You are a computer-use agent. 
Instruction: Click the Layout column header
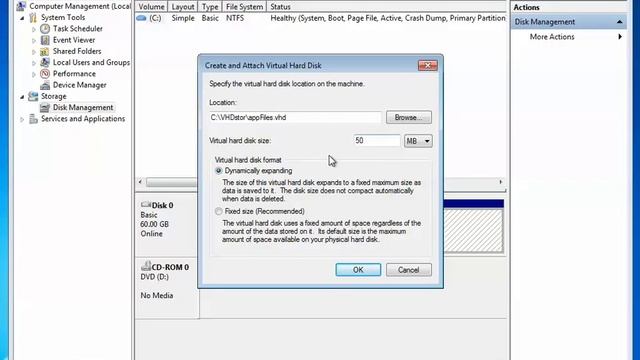tap(182, 7)
